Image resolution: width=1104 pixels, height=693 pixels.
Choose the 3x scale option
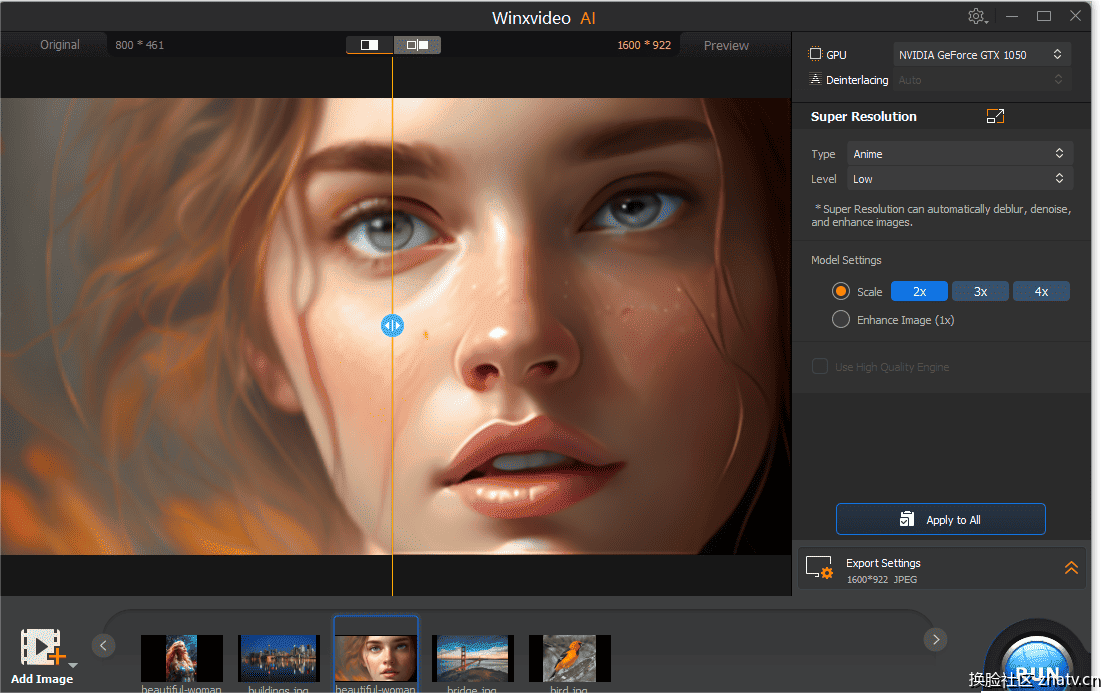[980, 292]
